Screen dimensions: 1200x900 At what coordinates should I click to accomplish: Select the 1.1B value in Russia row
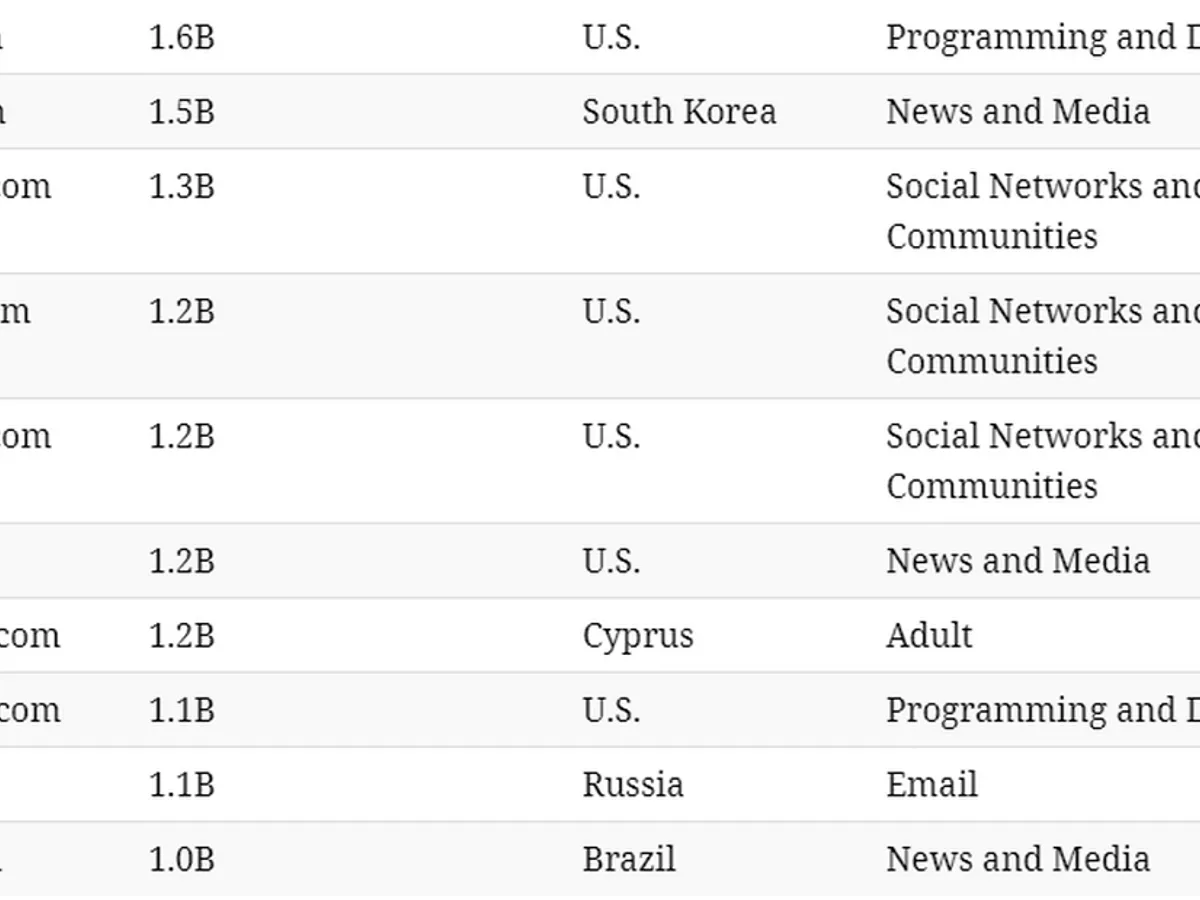(x=181, y=784)
